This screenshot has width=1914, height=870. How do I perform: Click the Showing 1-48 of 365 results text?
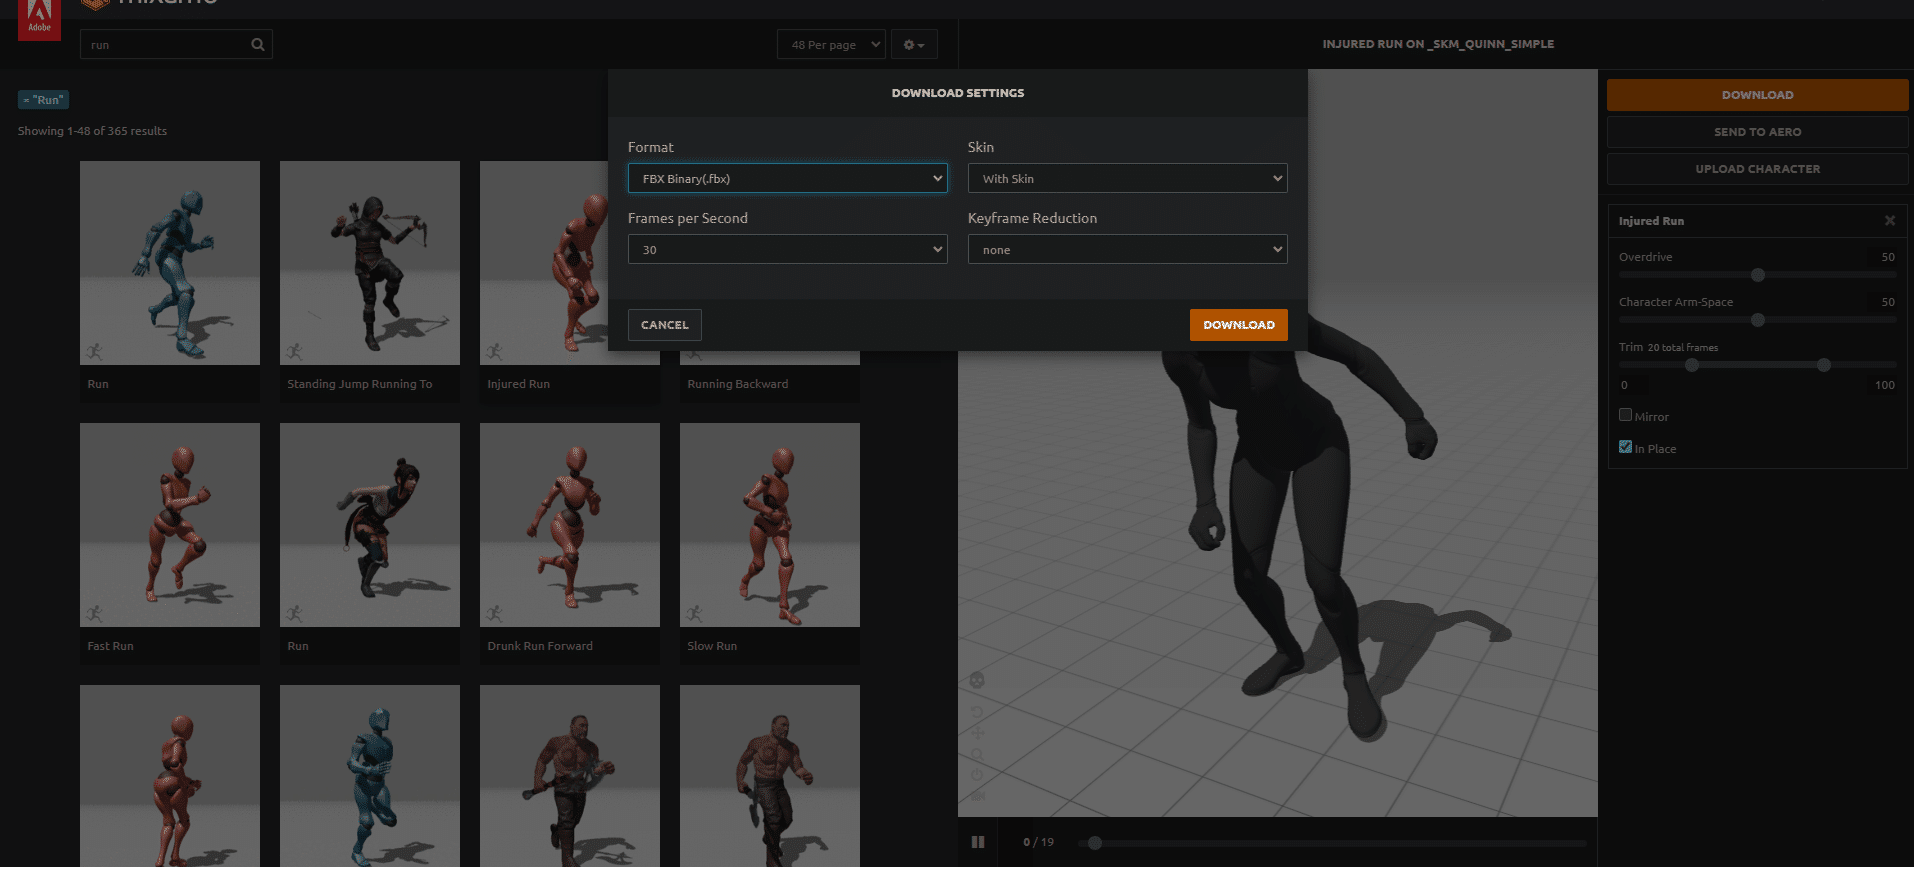point(92,131)
